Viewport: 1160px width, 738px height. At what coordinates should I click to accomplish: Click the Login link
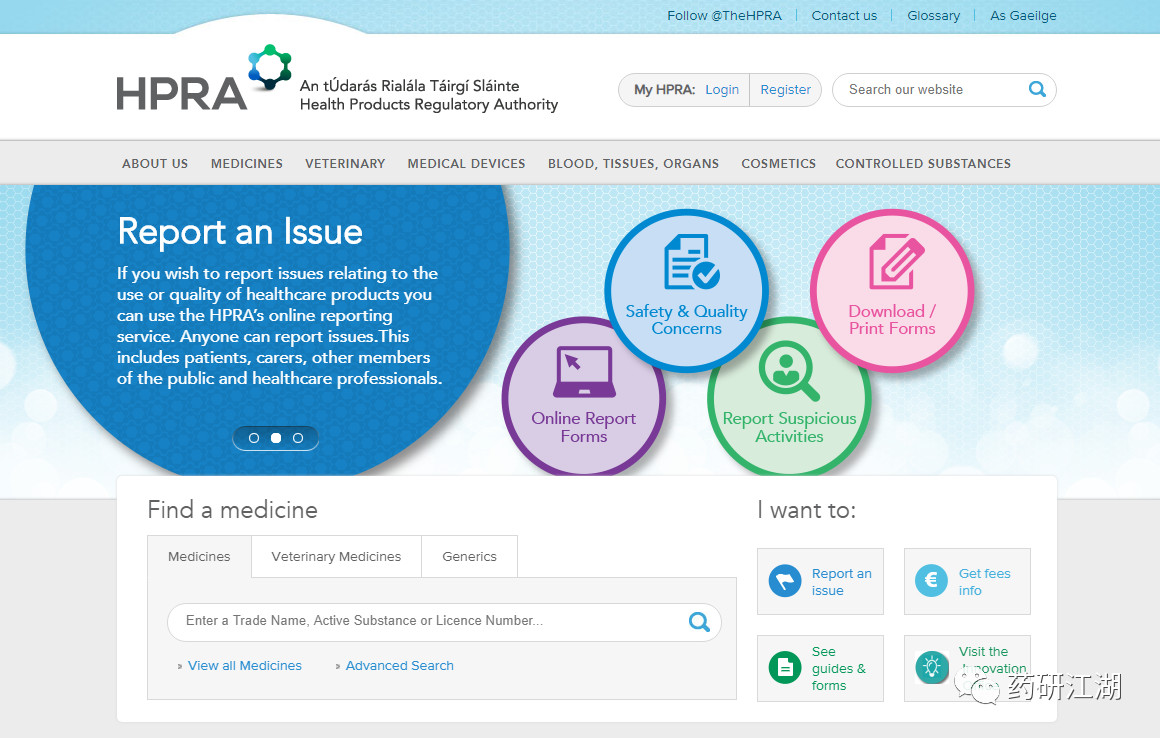tap(722, 89)
